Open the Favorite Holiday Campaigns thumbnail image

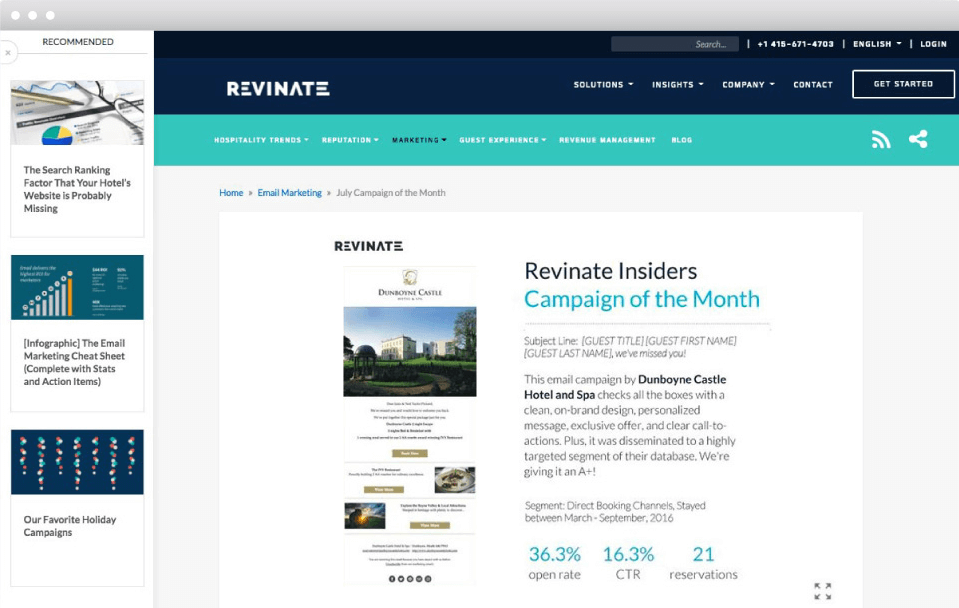coord(77,462)
